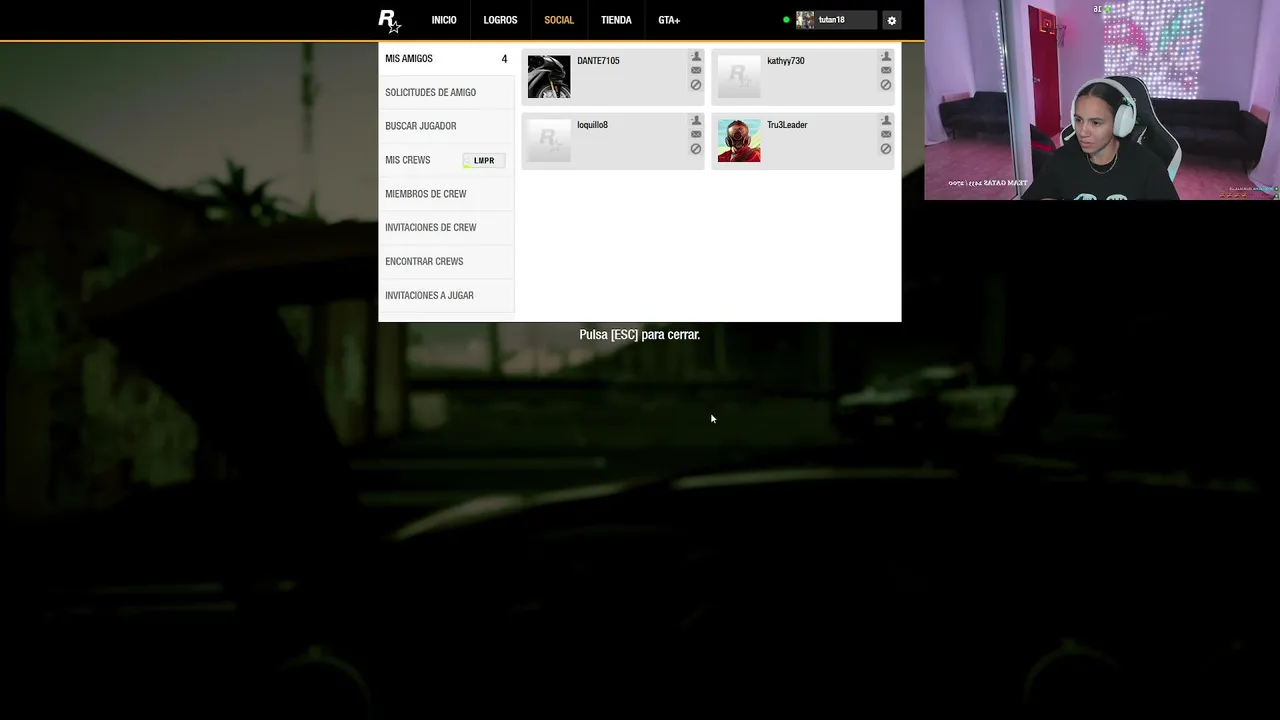Click DANTE7105's motorcycle avatar
This screenshot has width=1280, height=720.
[x=549, y=77]
